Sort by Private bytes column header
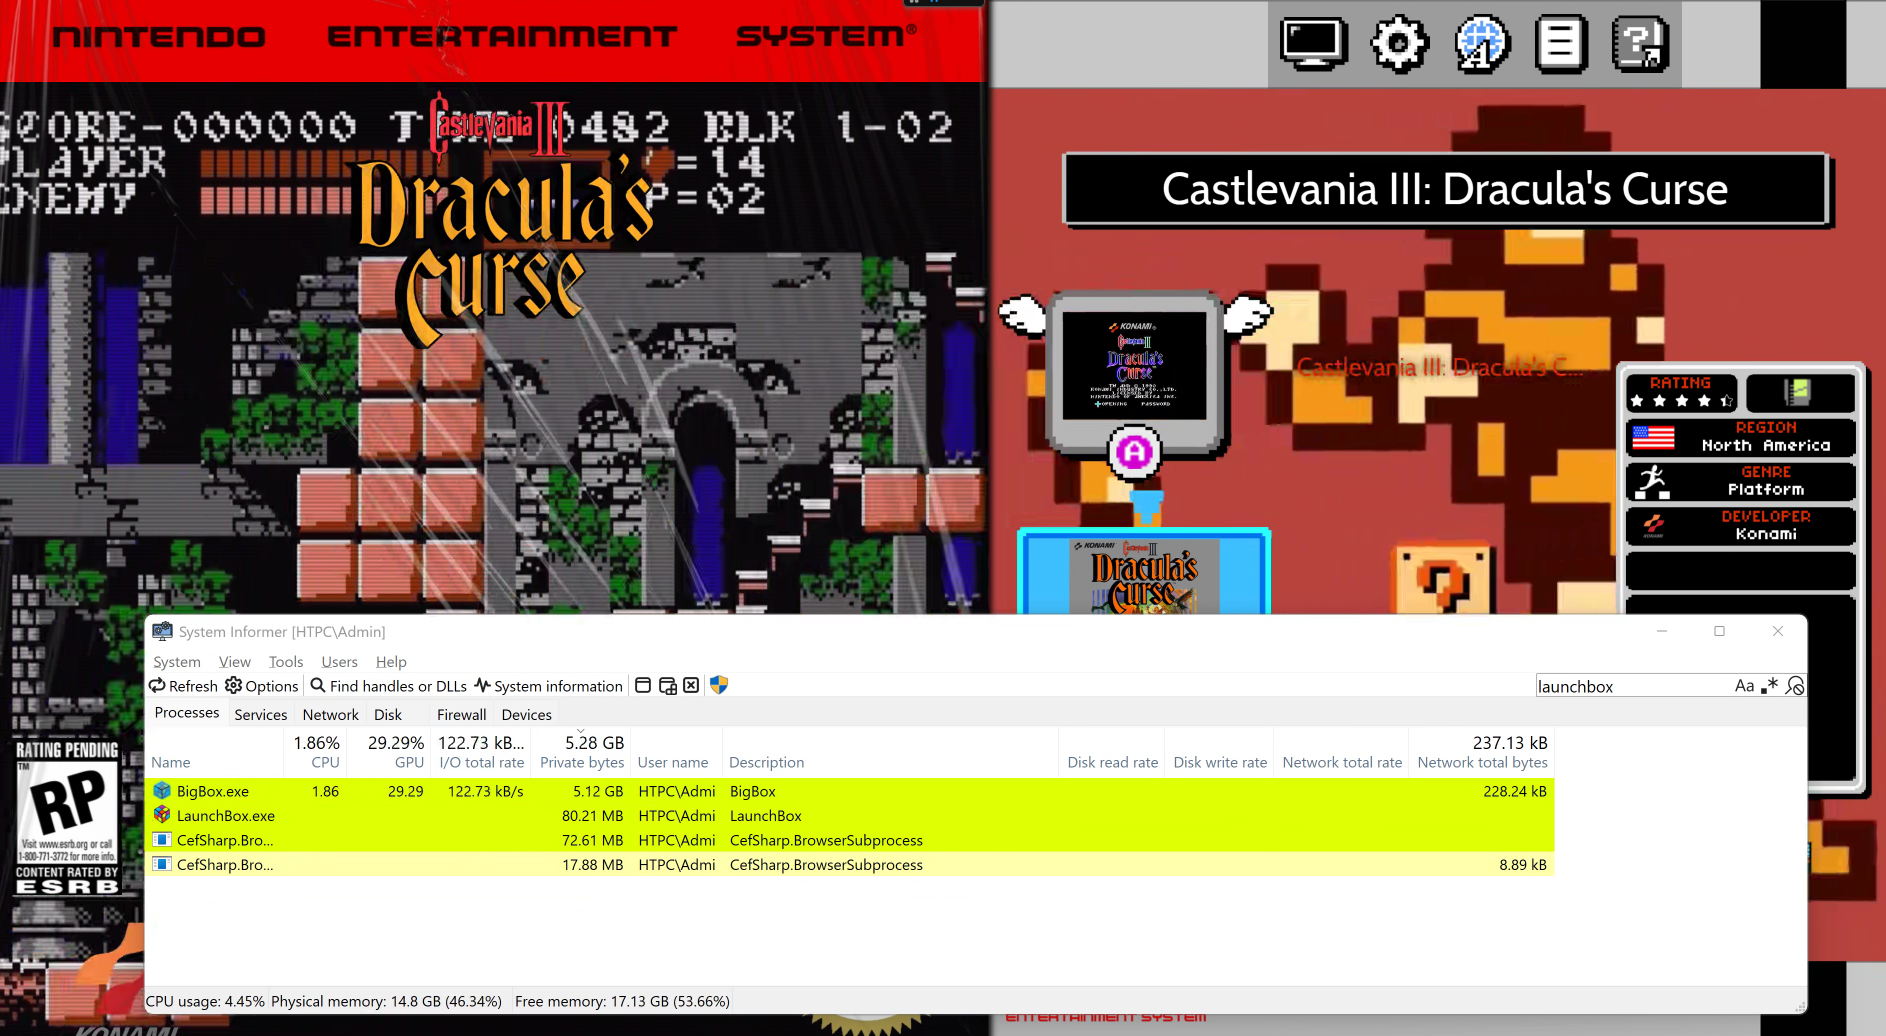Image resolution: width=1886 pixels, height=1036 pixels. [x=581, y=762]
